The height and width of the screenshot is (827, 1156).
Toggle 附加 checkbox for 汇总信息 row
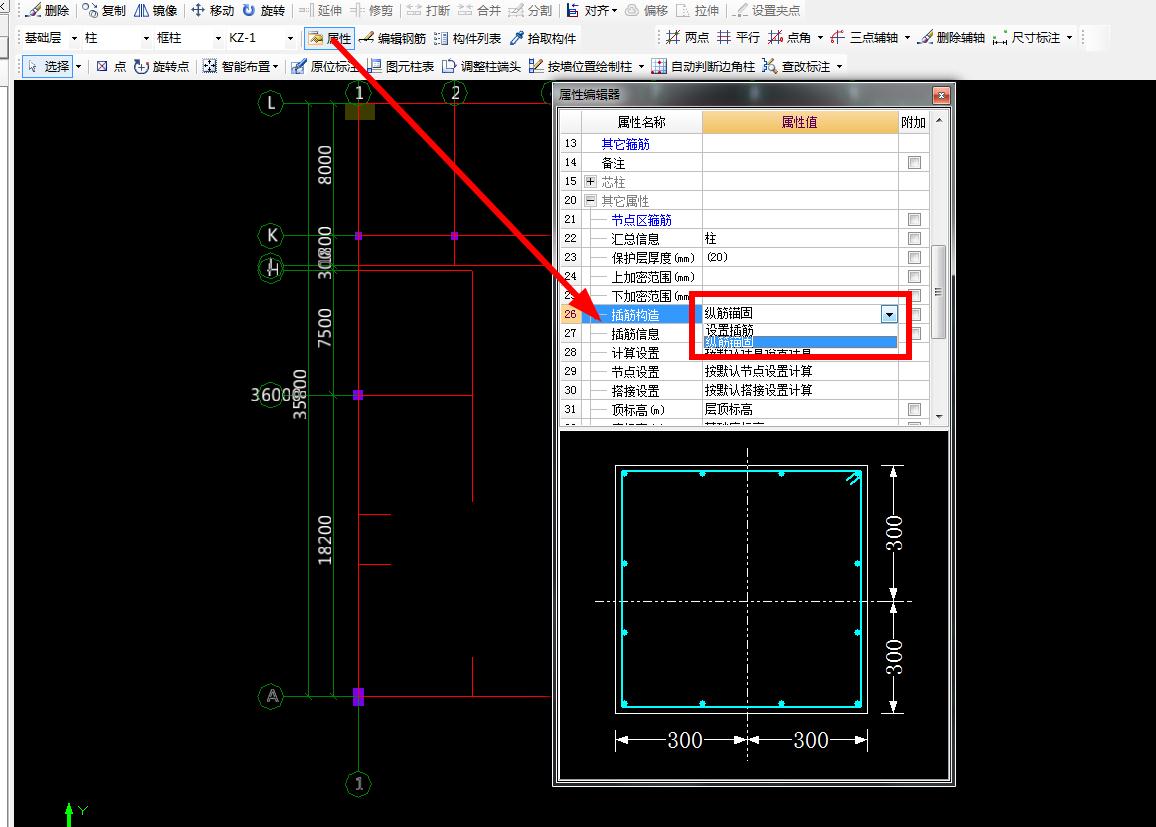[914, 238]
